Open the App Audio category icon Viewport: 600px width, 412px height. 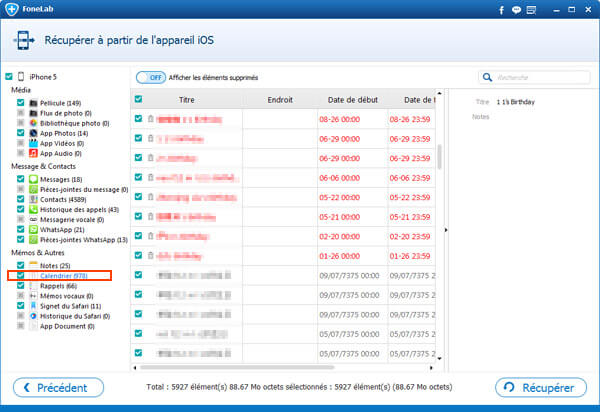pyautogui.click(x=33, y=153)
